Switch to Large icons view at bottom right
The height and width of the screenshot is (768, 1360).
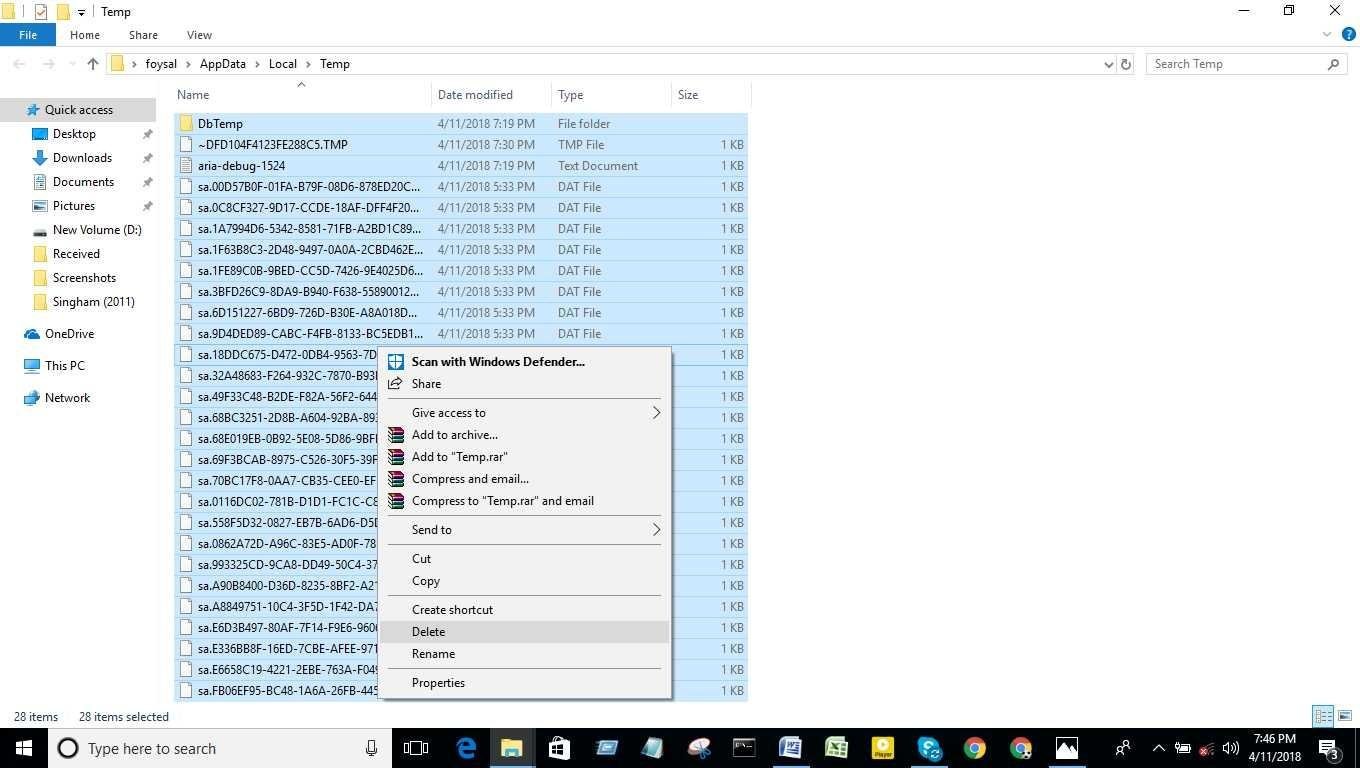point(1344,716)
